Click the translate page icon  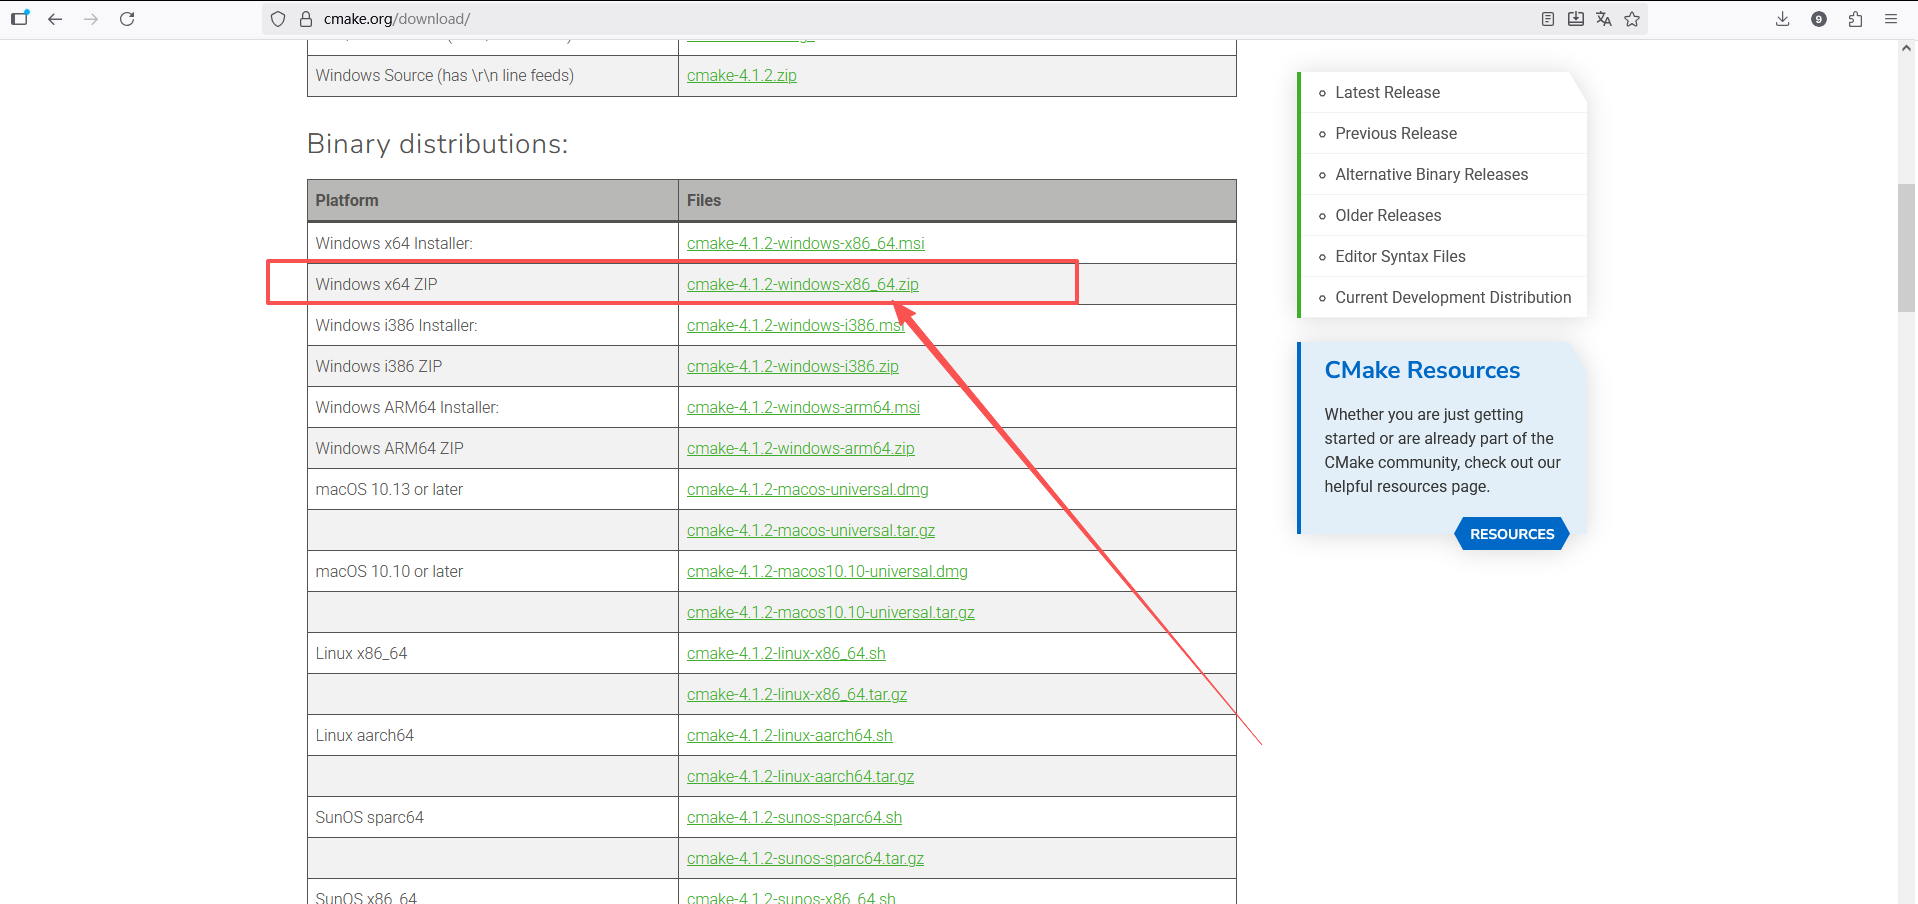[x=1604, y=19]
